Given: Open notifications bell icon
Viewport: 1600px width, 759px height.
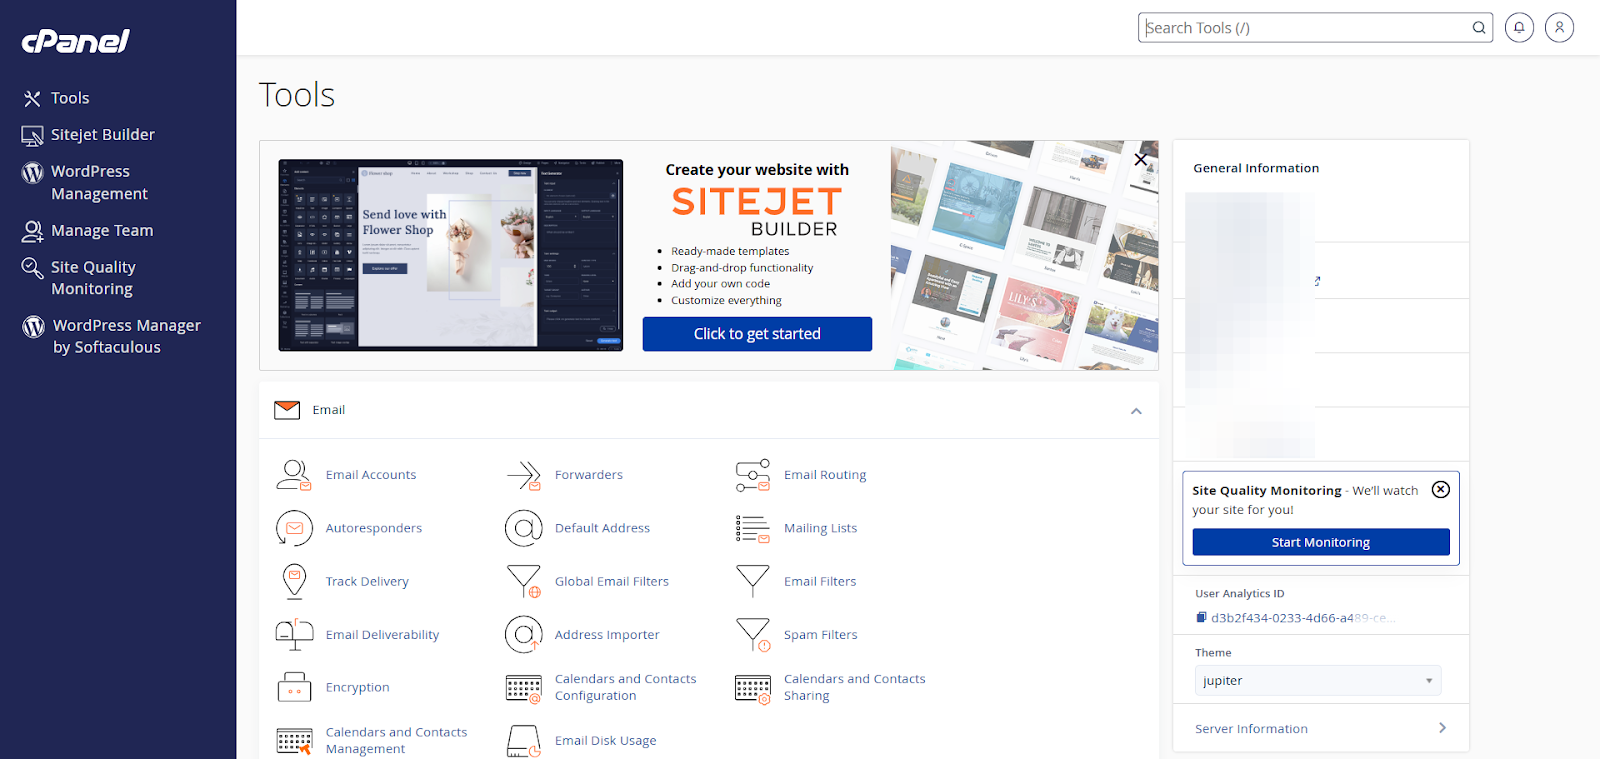Looking at the screenshot, I should coord(1519,28).
